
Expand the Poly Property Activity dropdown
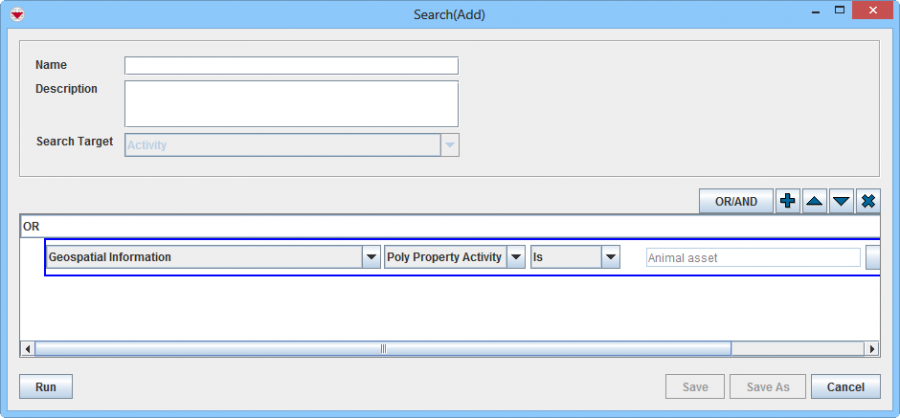pos(516,257)
